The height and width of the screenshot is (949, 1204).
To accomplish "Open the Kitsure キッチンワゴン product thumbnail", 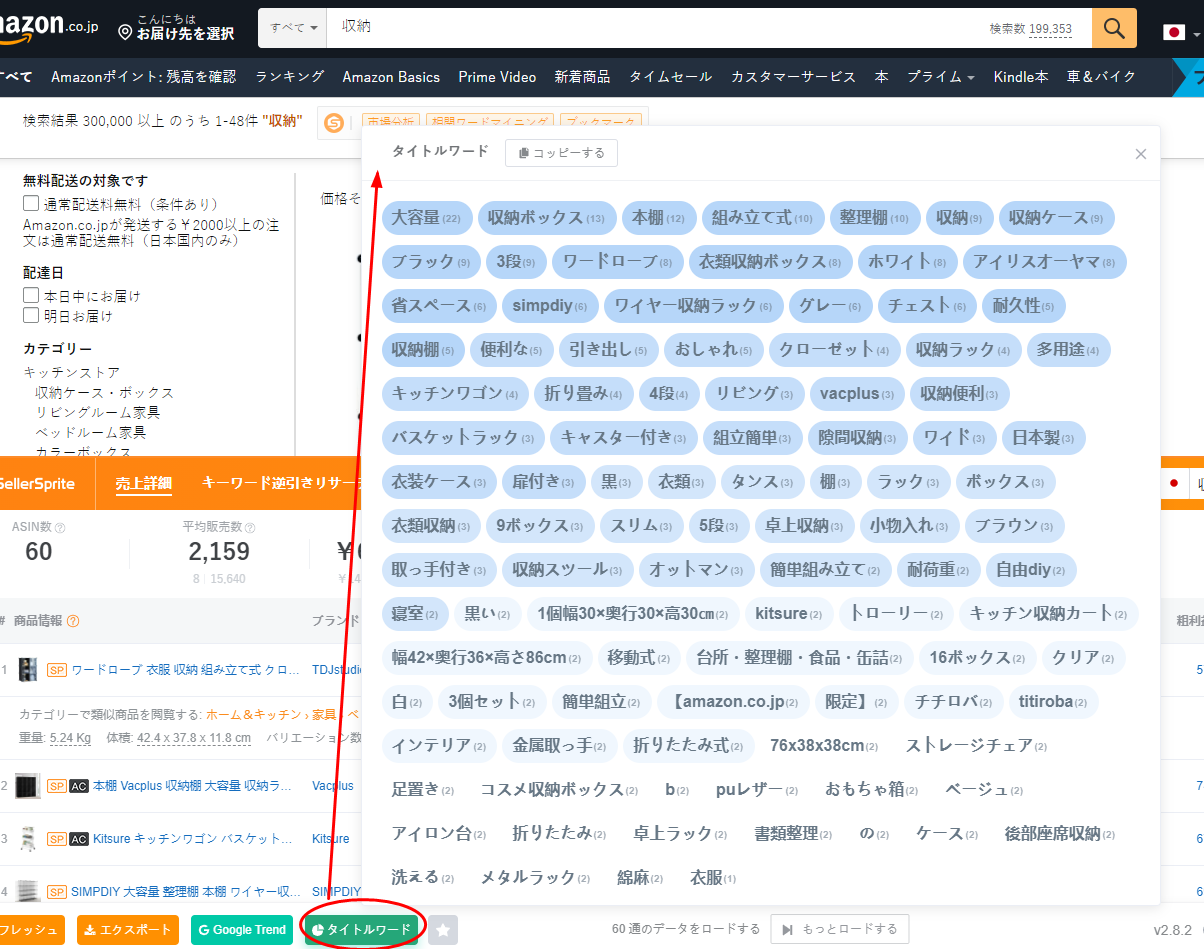I will (x=28, y=838).
